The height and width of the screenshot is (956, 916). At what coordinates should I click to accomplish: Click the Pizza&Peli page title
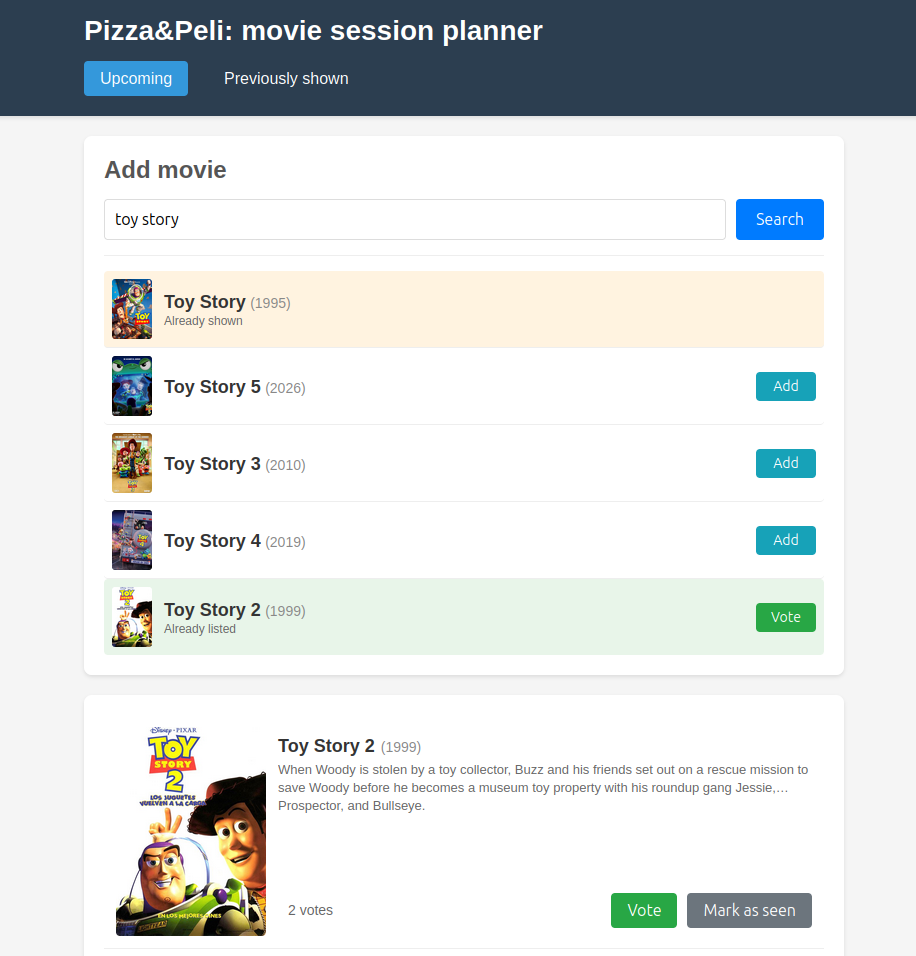313,31
